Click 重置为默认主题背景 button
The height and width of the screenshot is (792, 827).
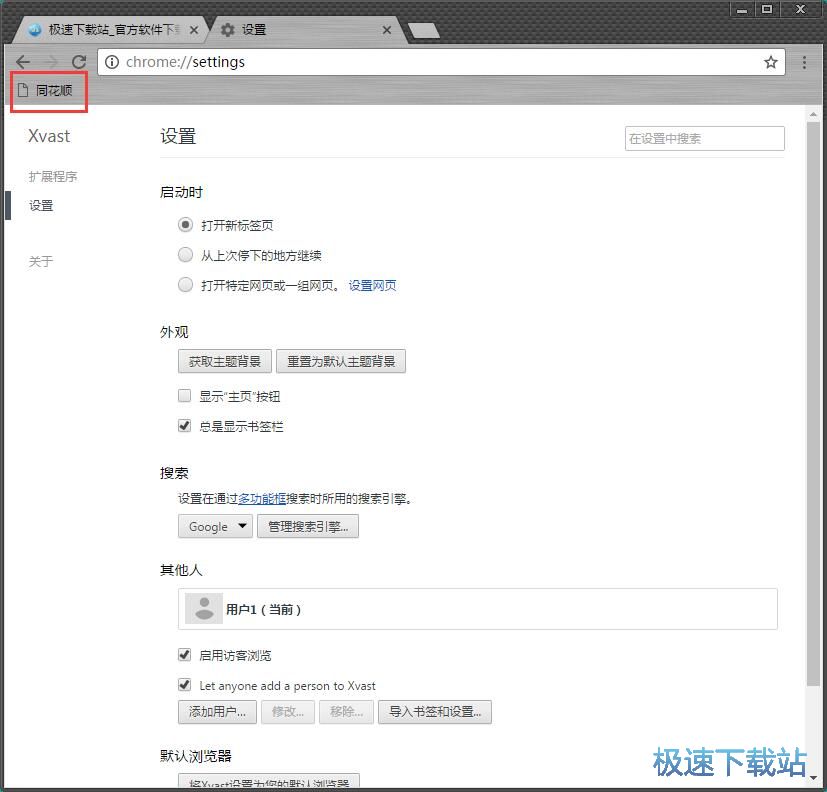341,361
